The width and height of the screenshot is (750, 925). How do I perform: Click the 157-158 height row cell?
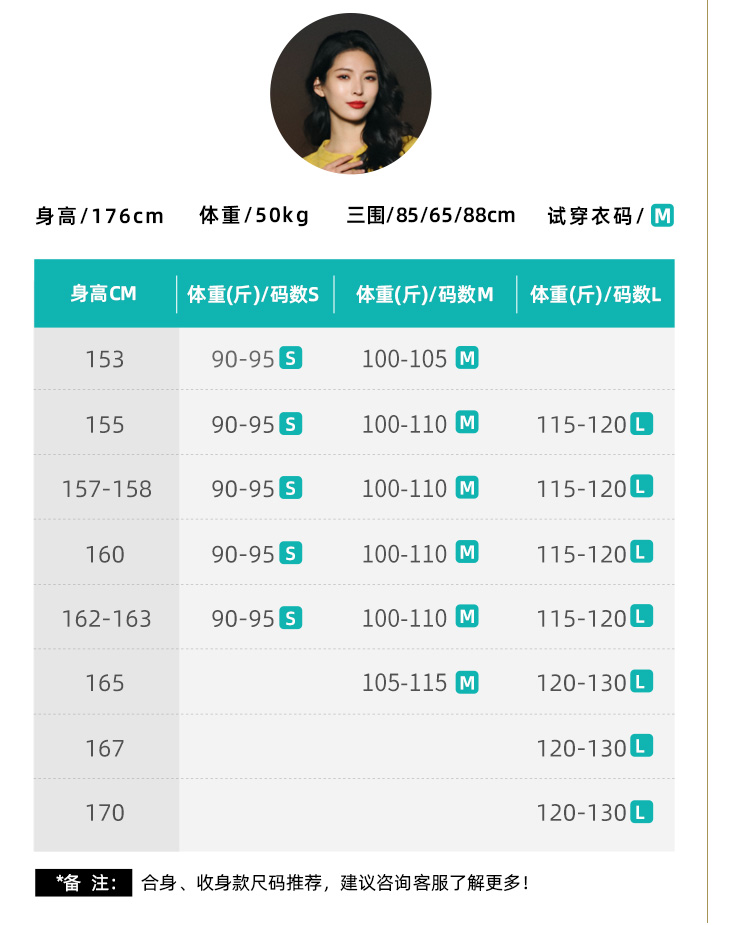(106, 489)
